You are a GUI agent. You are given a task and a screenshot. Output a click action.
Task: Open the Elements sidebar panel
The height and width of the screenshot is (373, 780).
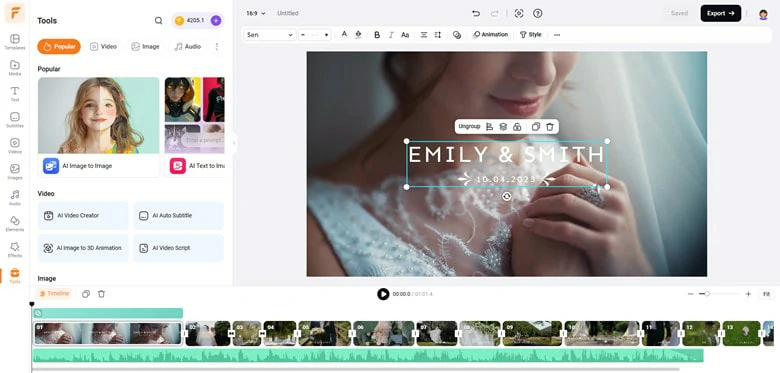click(15, 223)
